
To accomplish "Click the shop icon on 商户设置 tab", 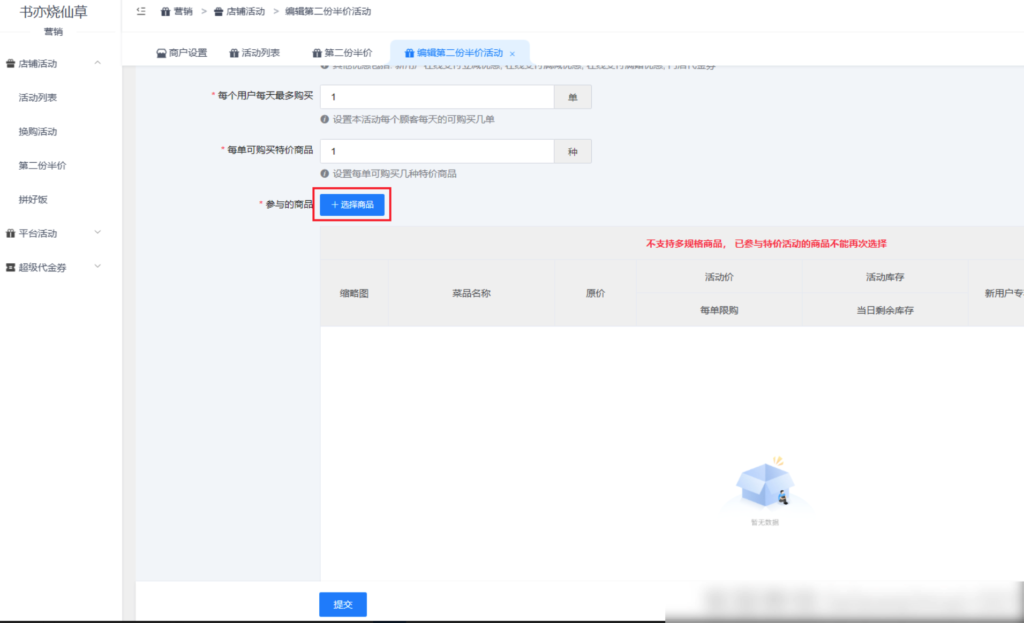I will 161,53.
